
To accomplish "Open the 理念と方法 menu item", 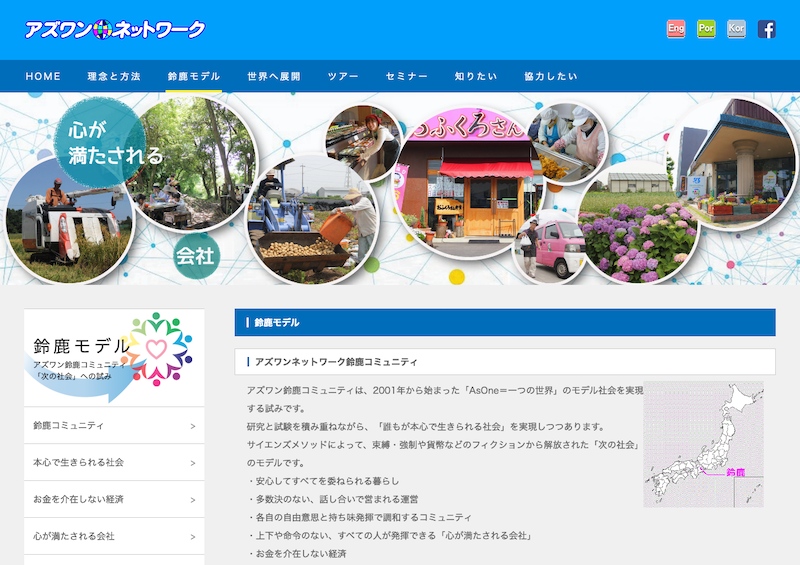I will [x=114, y=76].
